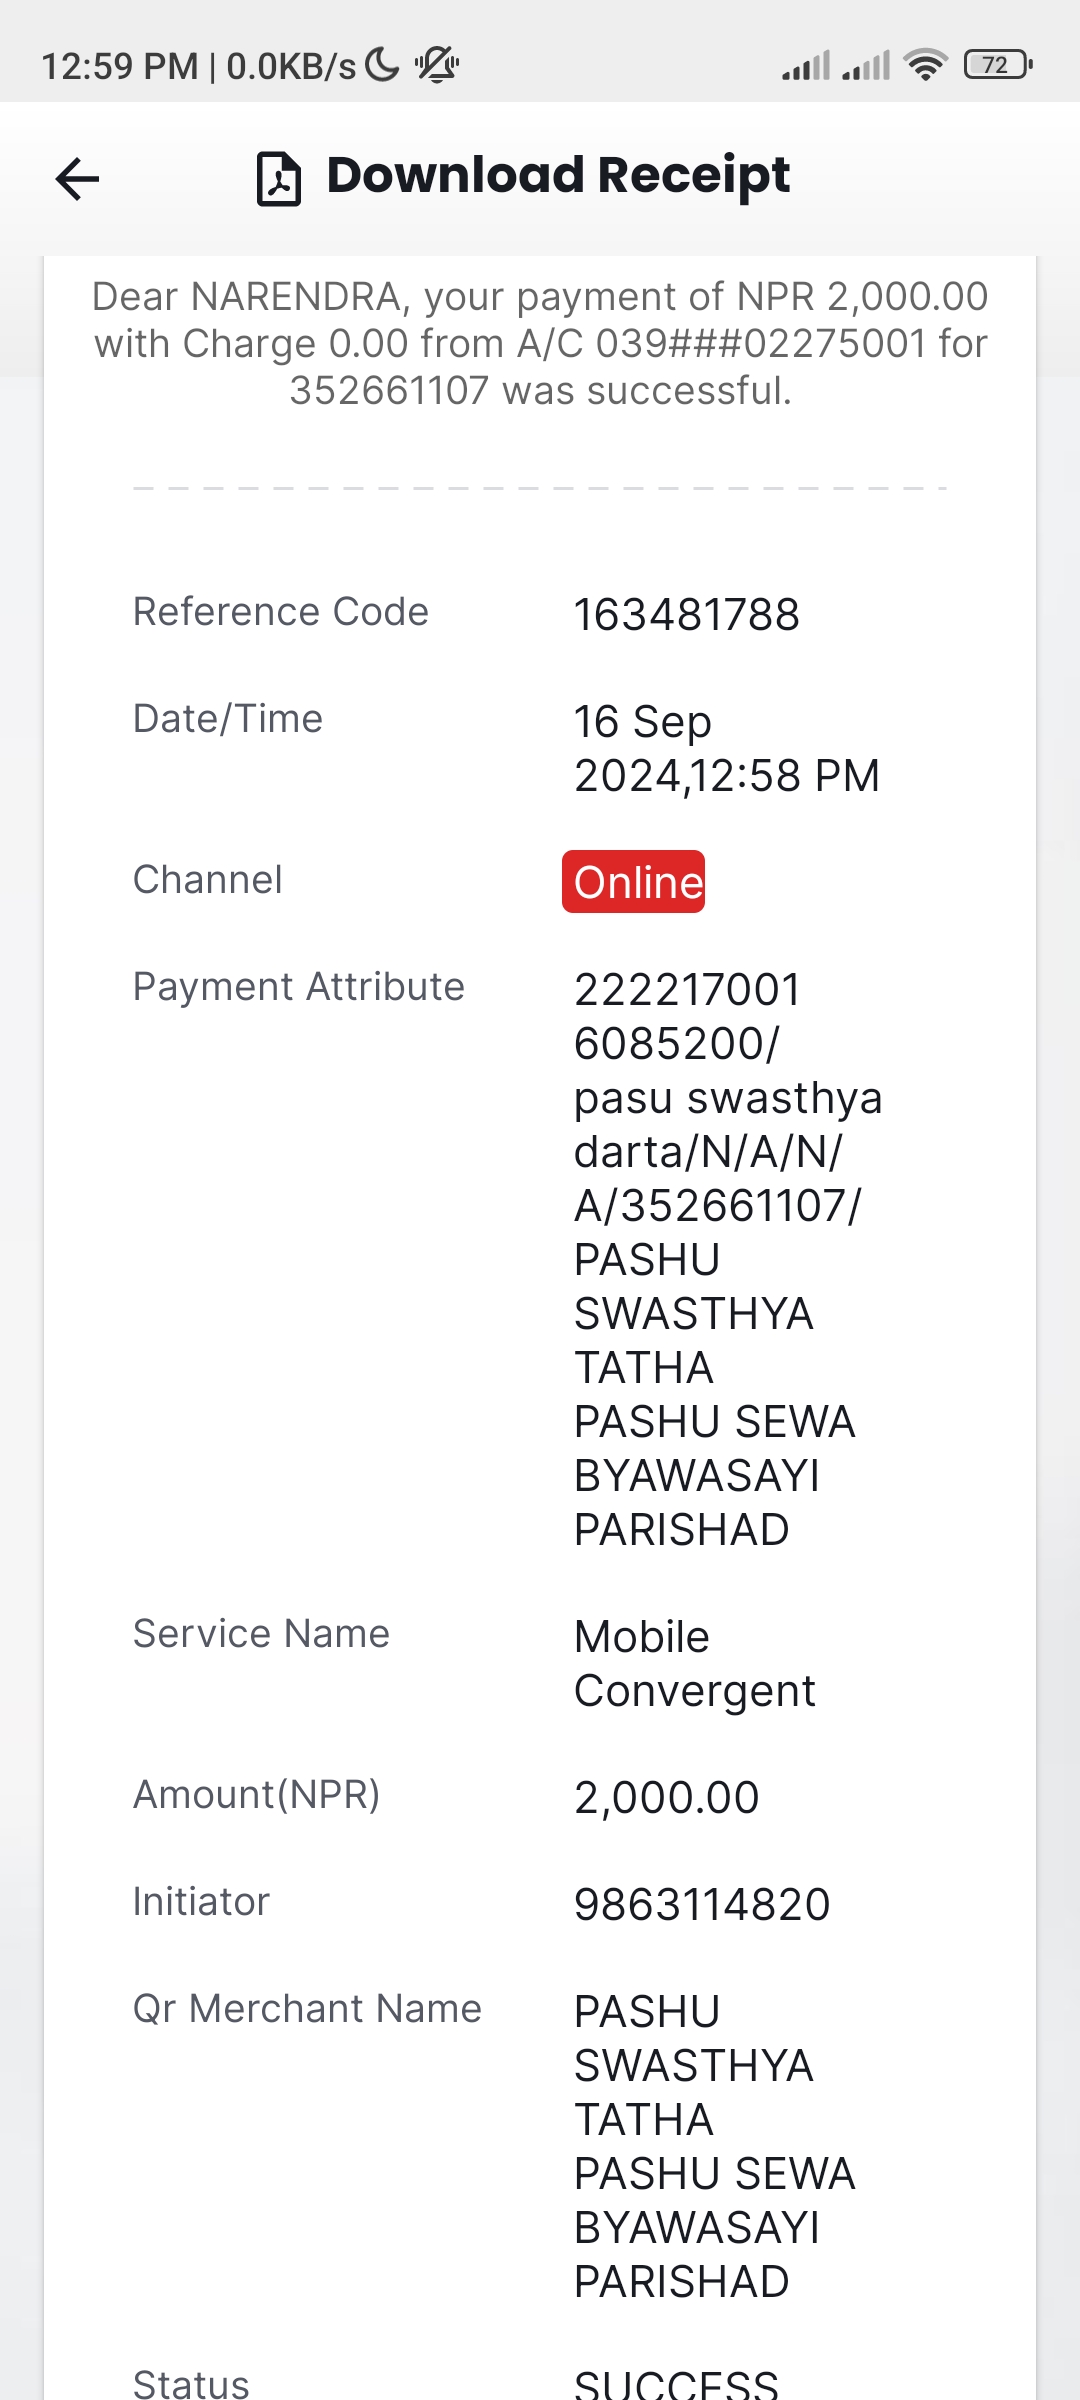Tap the Date/Time value 16 Sep 2024

tap(727, 749)
